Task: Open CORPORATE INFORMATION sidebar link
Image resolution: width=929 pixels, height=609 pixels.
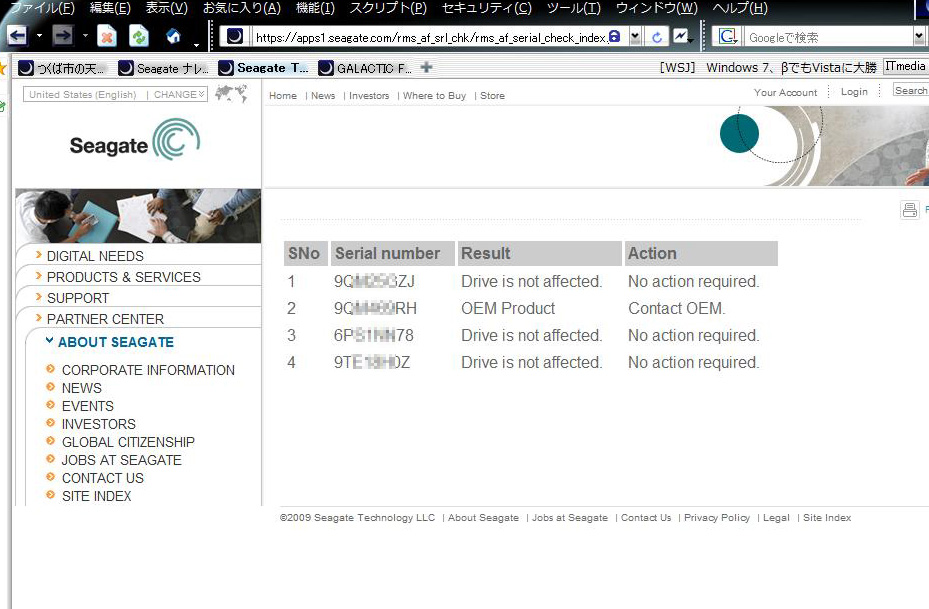Action: click(x=148, y=370)
